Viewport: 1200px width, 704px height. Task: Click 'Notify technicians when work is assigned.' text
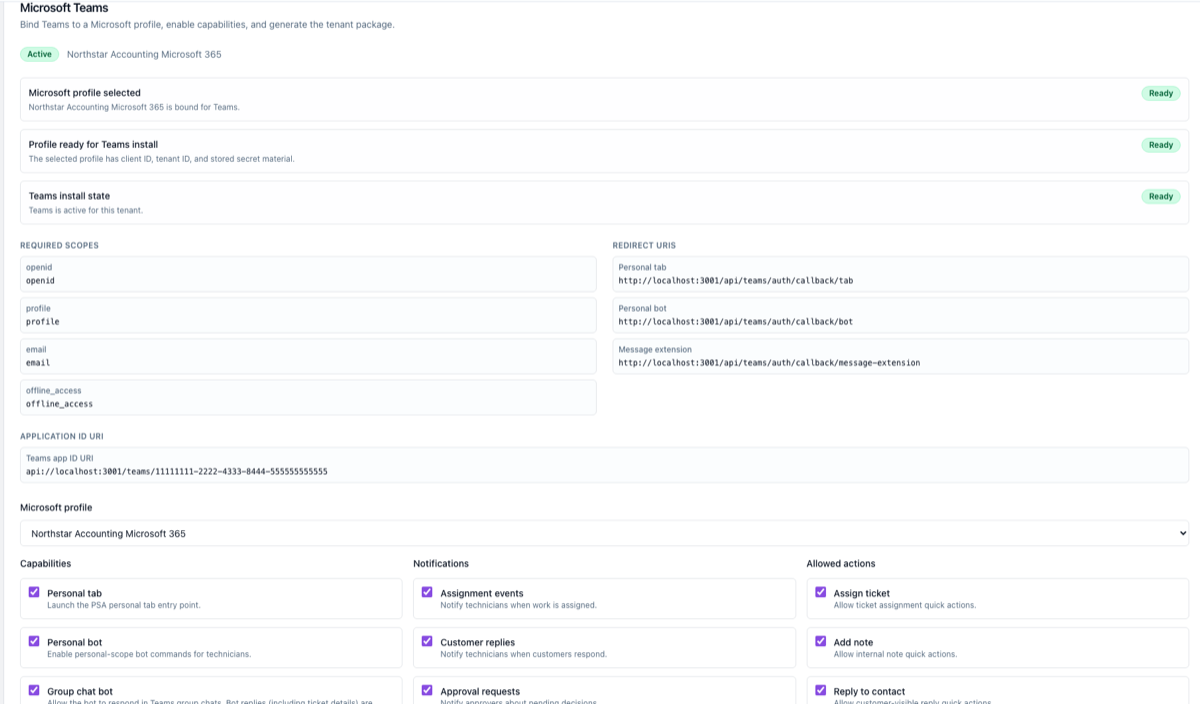pyautogui.click(x=518, y=605)
